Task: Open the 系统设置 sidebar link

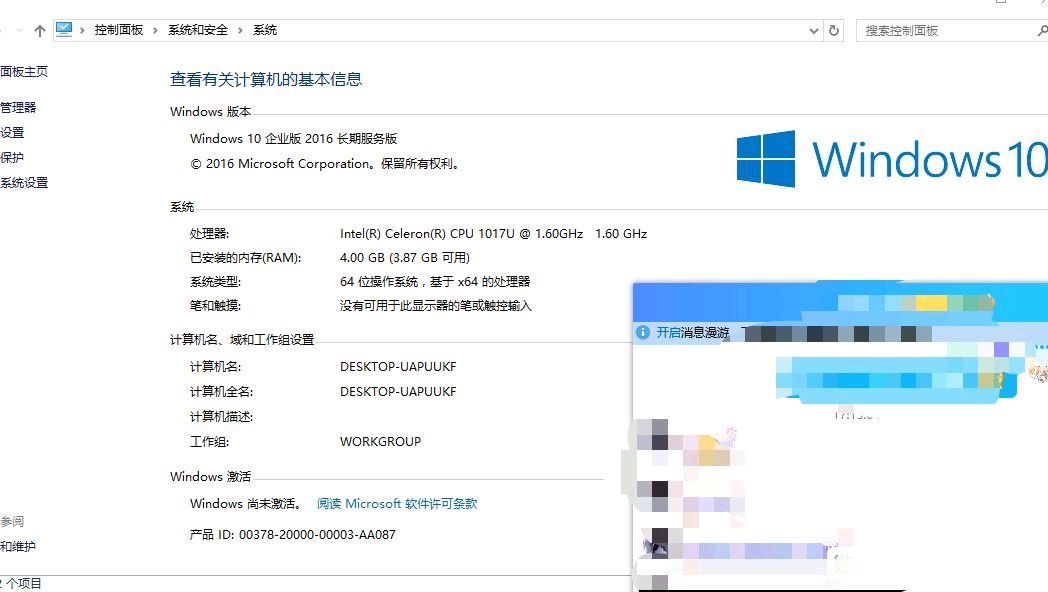Action: [x=24, y=182]
